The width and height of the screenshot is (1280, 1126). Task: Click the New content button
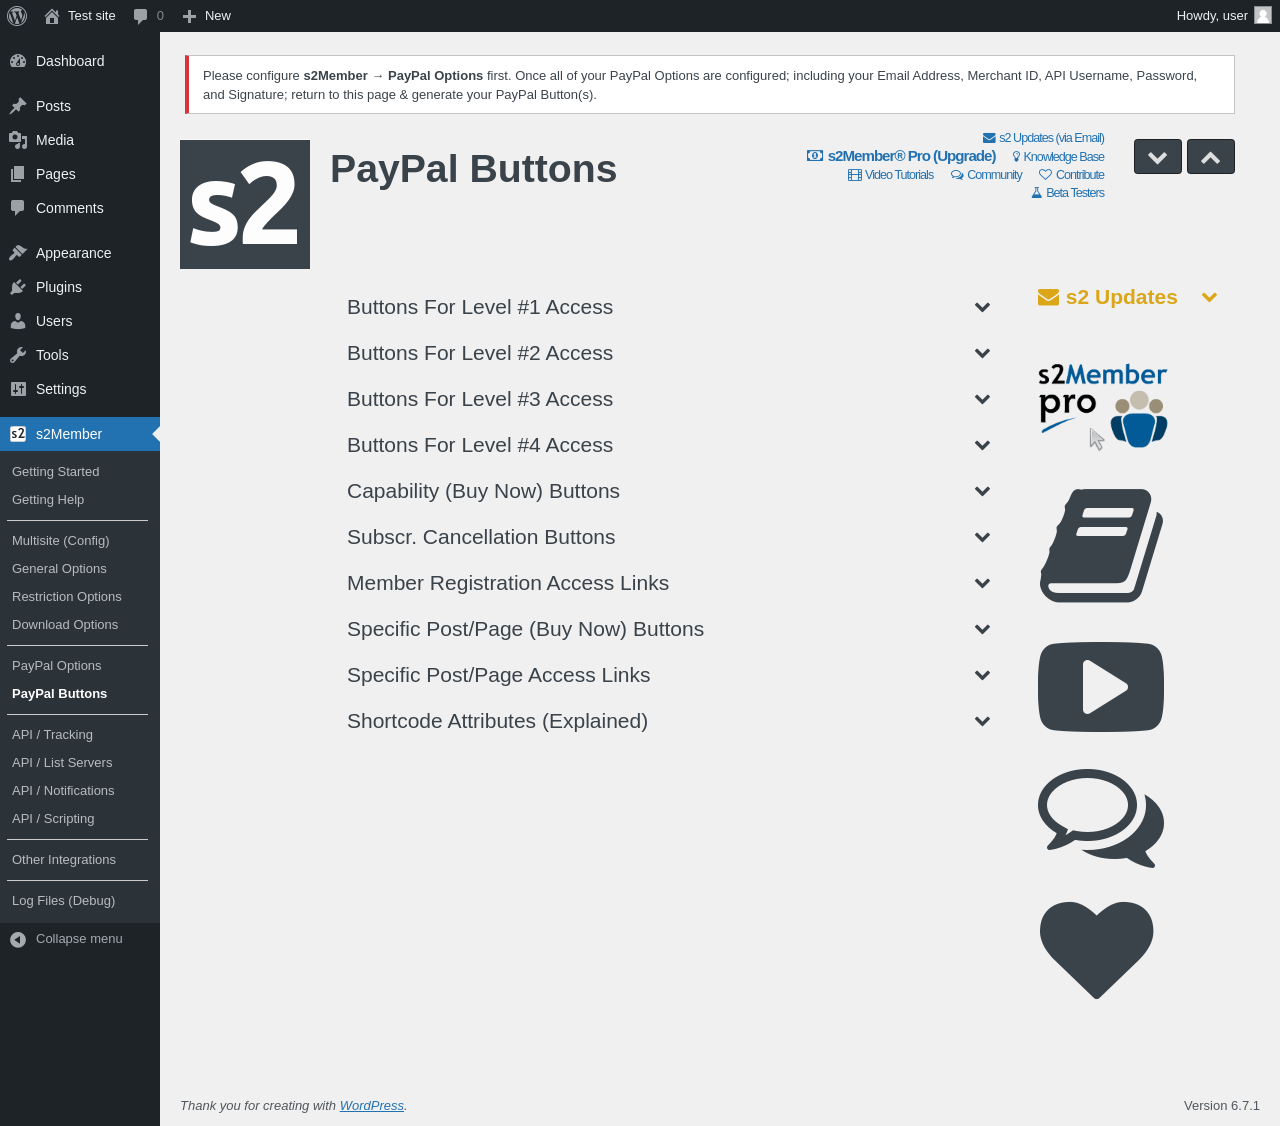coord(207,16)
